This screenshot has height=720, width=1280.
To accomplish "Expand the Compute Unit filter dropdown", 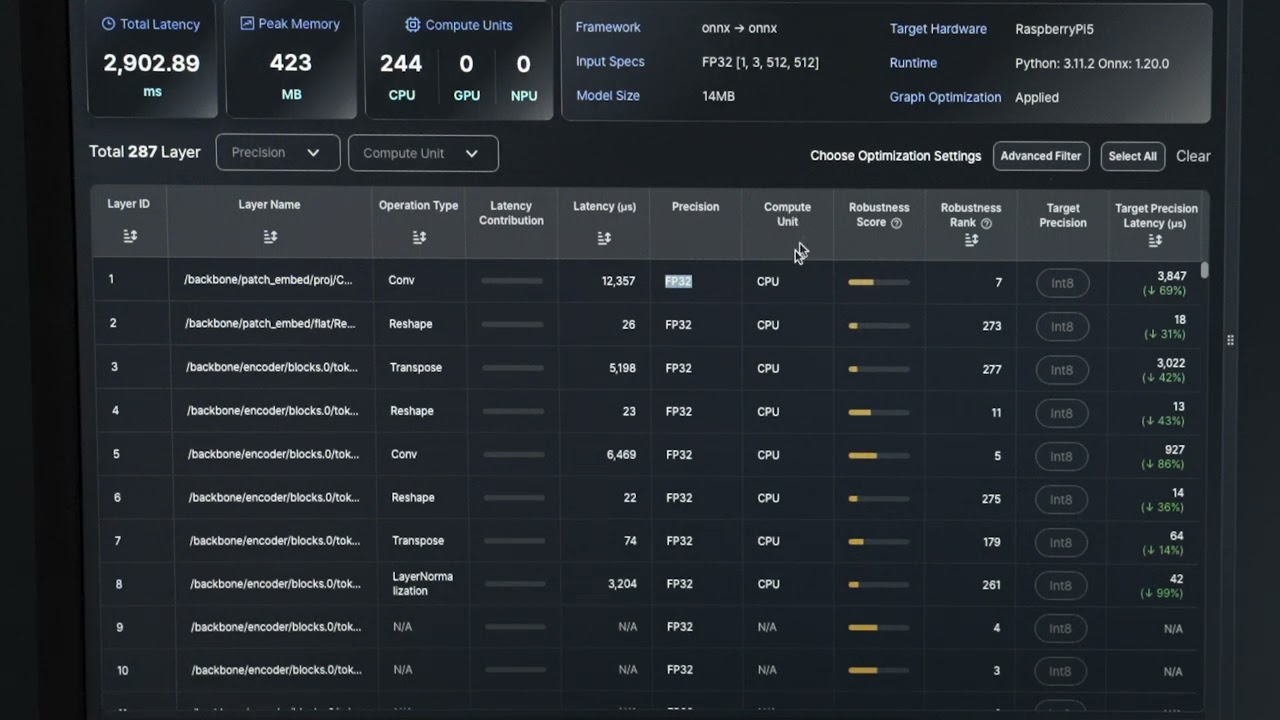I will [422, 153].
